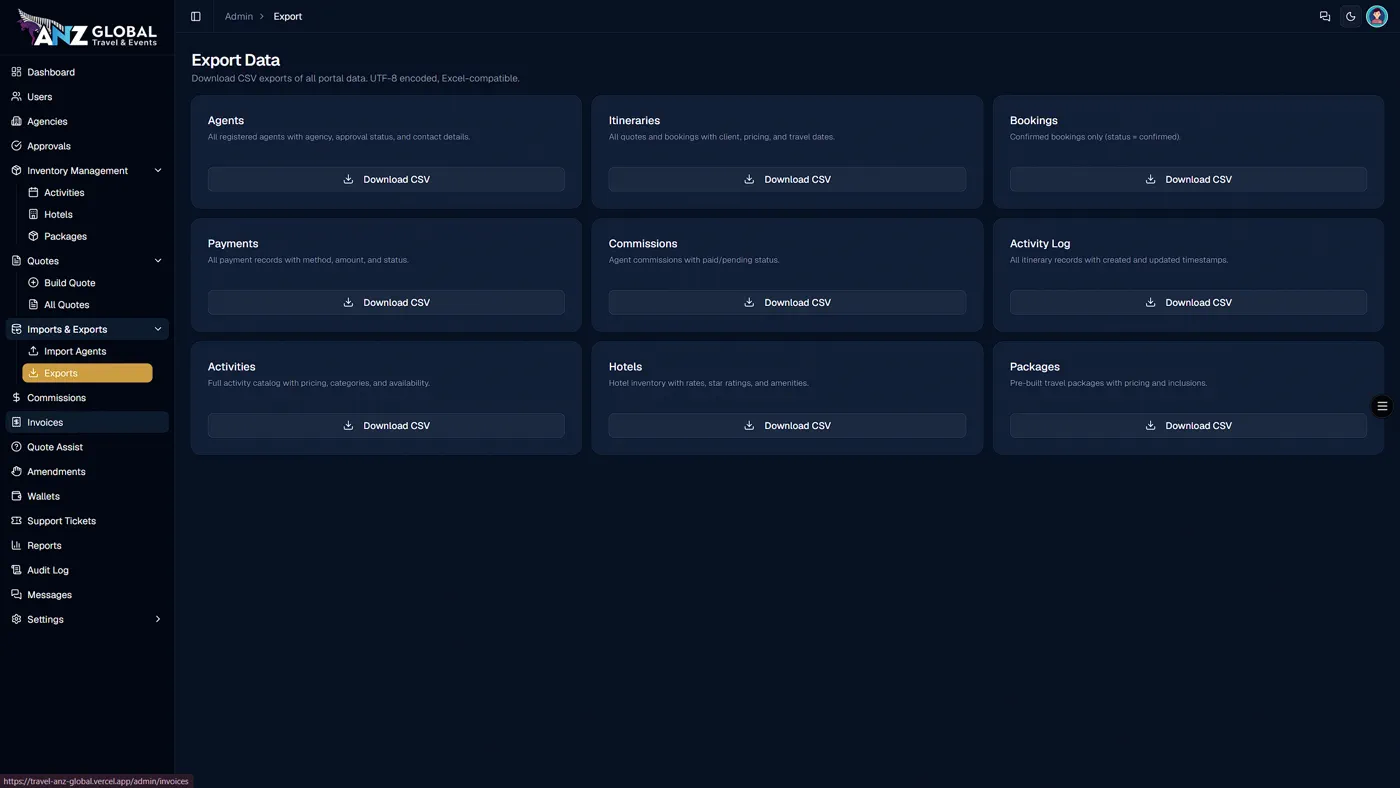Viewport: 1400px width, 788px height.
Task: Click the Dashboard grid icon
Action: click(16, 72)
